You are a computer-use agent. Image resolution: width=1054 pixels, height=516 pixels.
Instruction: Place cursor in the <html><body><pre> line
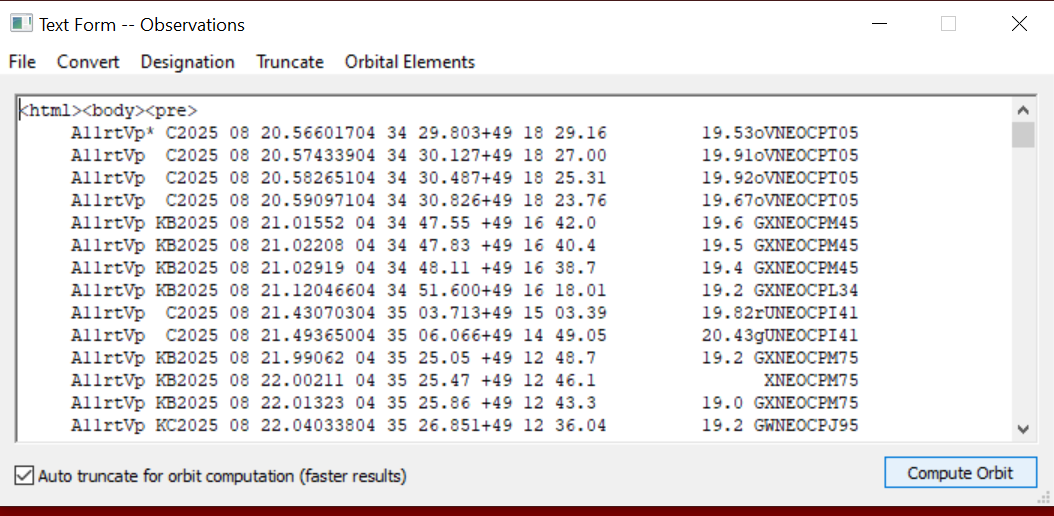click(110, 111)
